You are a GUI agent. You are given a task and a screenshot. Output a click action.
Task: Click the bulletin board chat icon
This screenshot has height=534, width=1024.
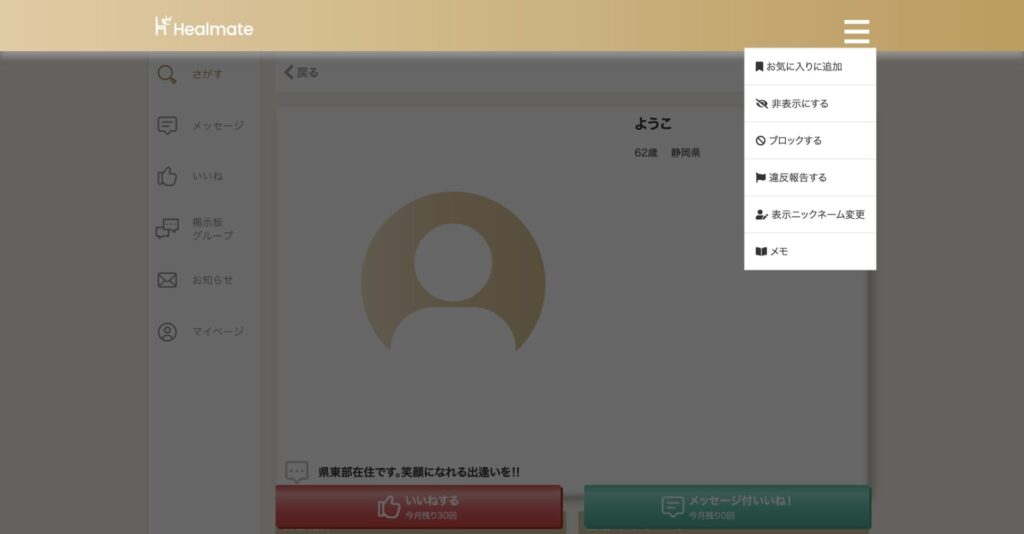coord(167,228)
